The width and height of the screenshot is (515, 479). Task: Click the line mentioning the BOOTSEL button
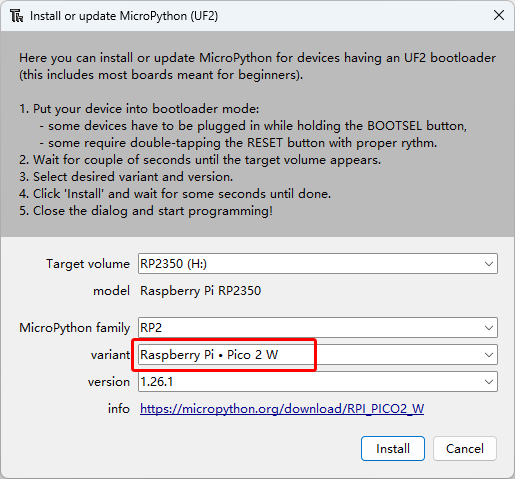pyautogui.click(x=253, y=126)
